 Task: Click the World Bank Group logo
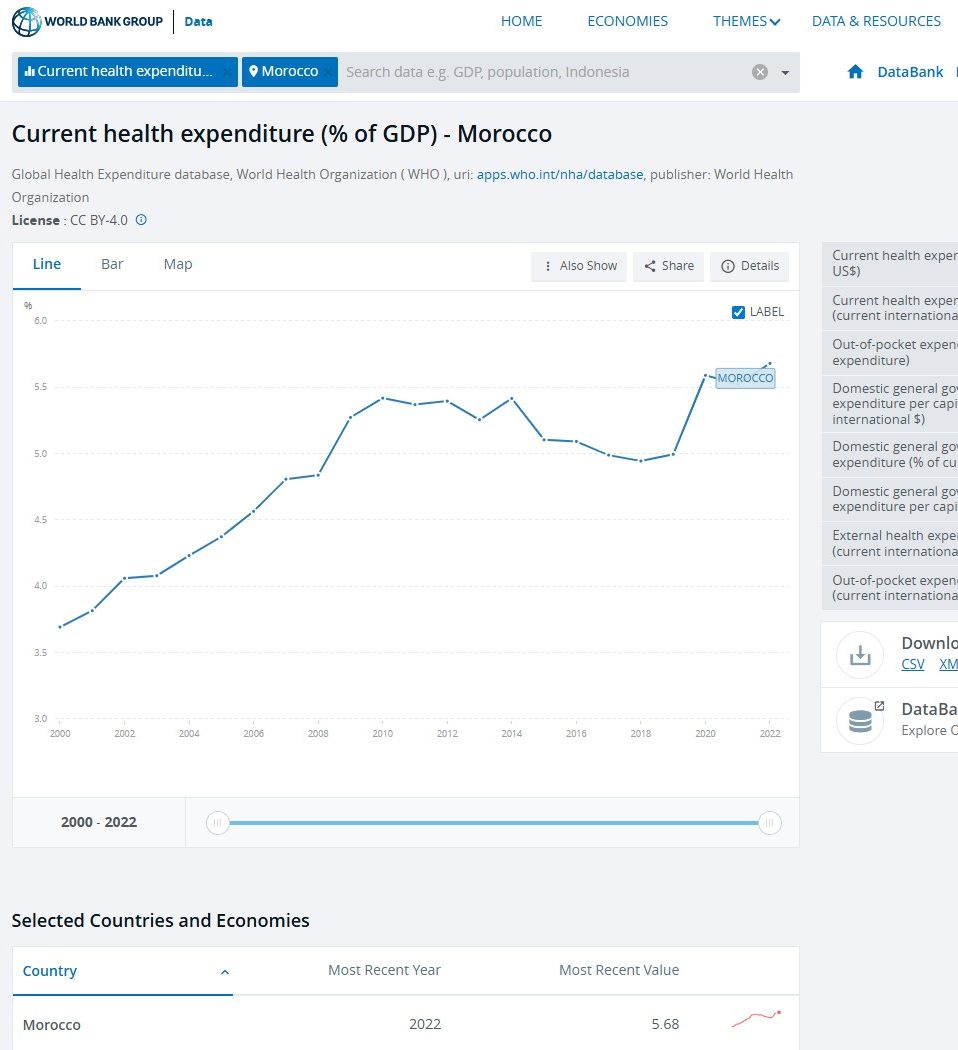pos(87,21)
